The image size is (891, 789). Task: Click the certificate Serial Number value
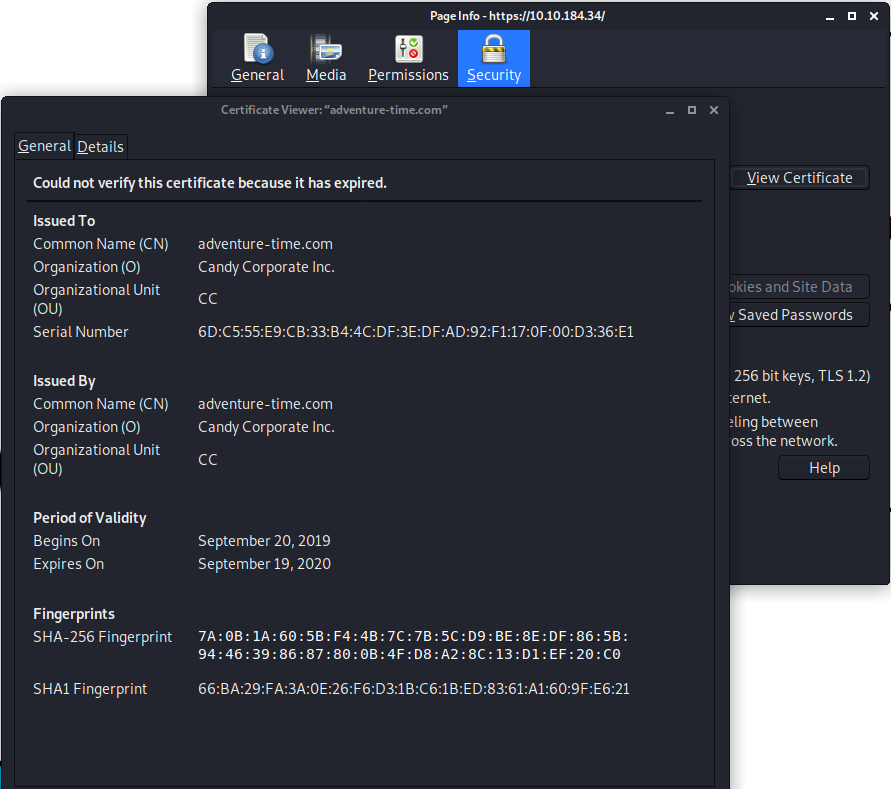click(415, 332)
